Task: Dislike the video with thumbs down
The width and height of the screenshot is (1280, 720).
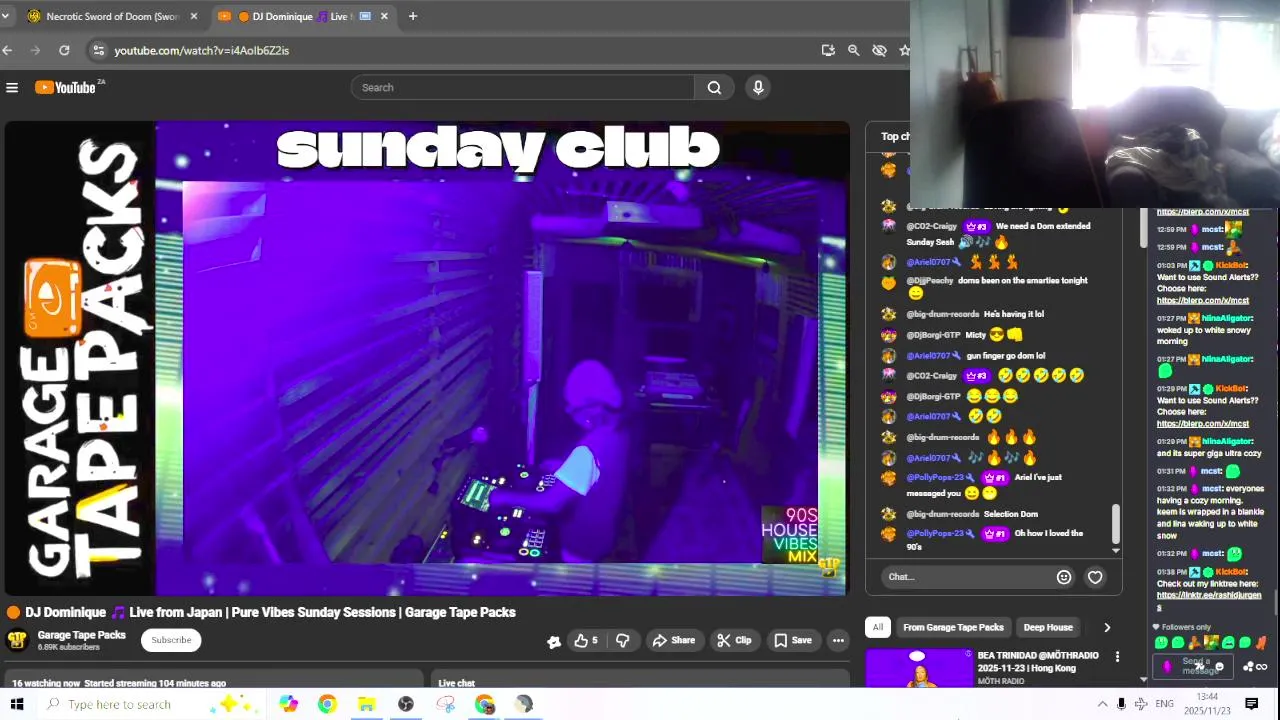Action: 622,640
